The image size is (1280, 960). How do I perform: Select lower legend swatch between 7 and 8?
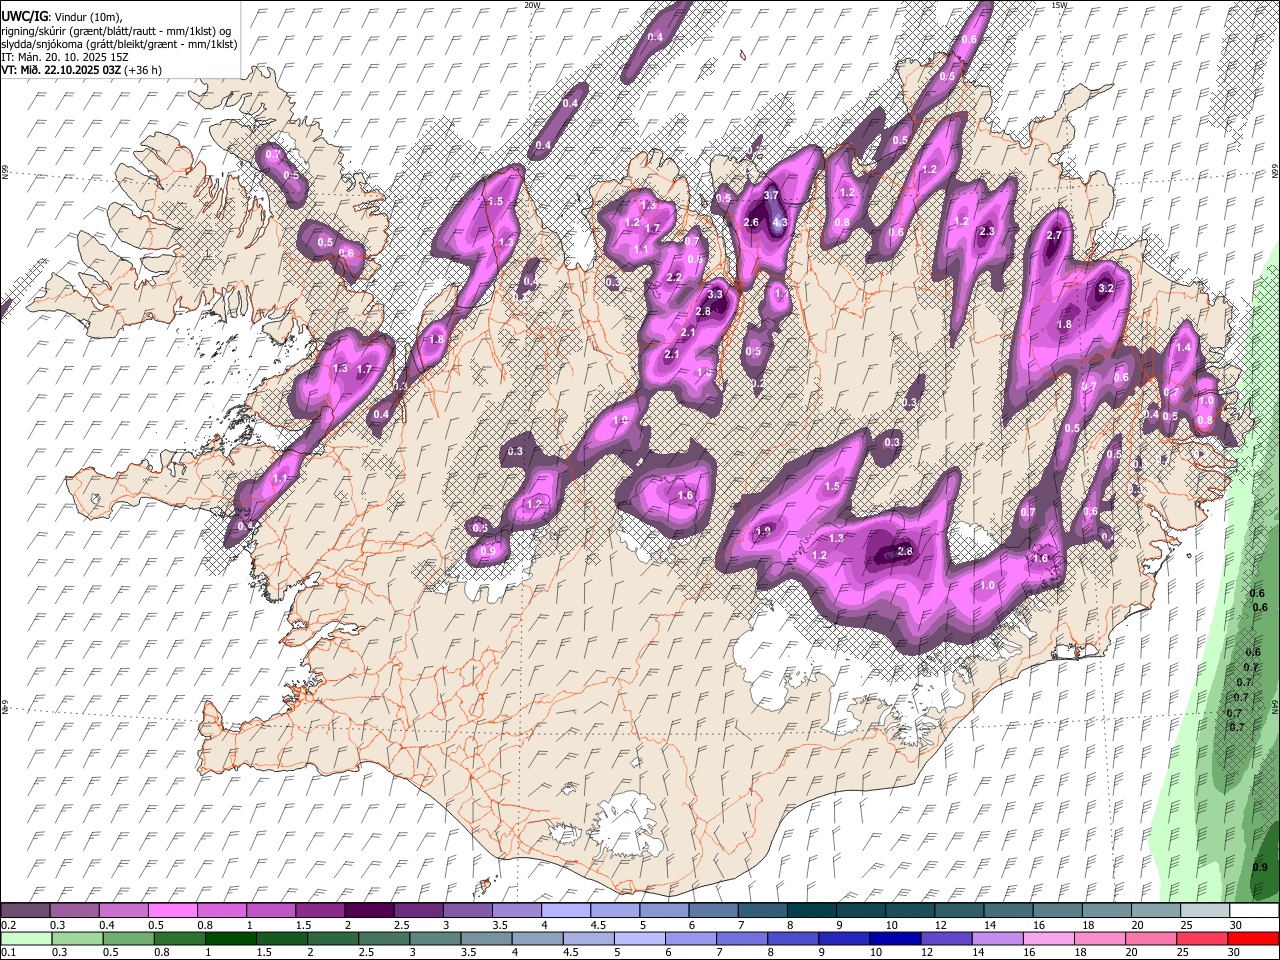741,938
